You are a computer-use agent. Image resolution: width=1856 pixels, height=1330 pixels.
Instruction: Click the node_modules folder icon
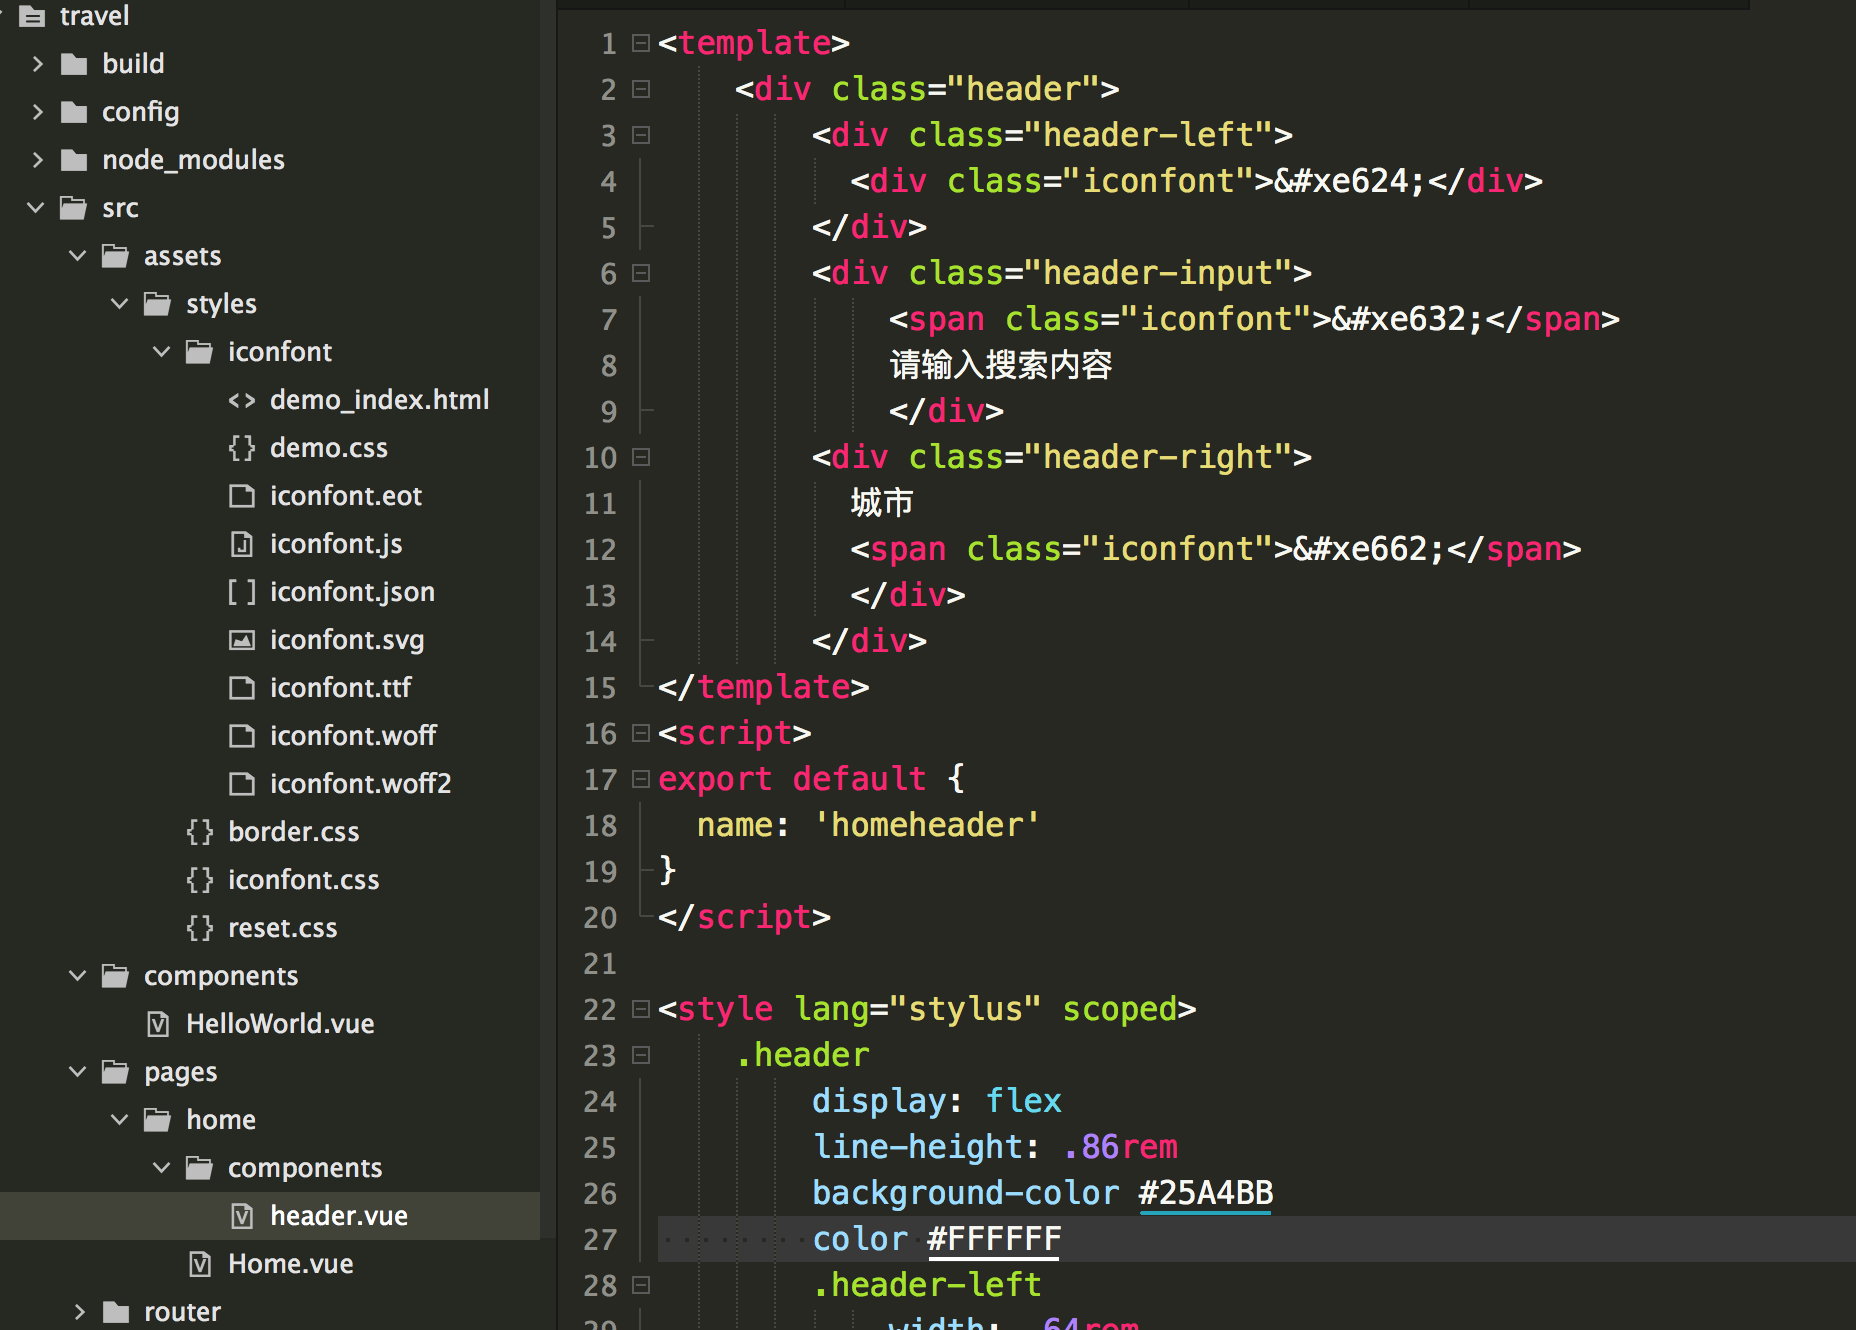click(x=74, y=160)
